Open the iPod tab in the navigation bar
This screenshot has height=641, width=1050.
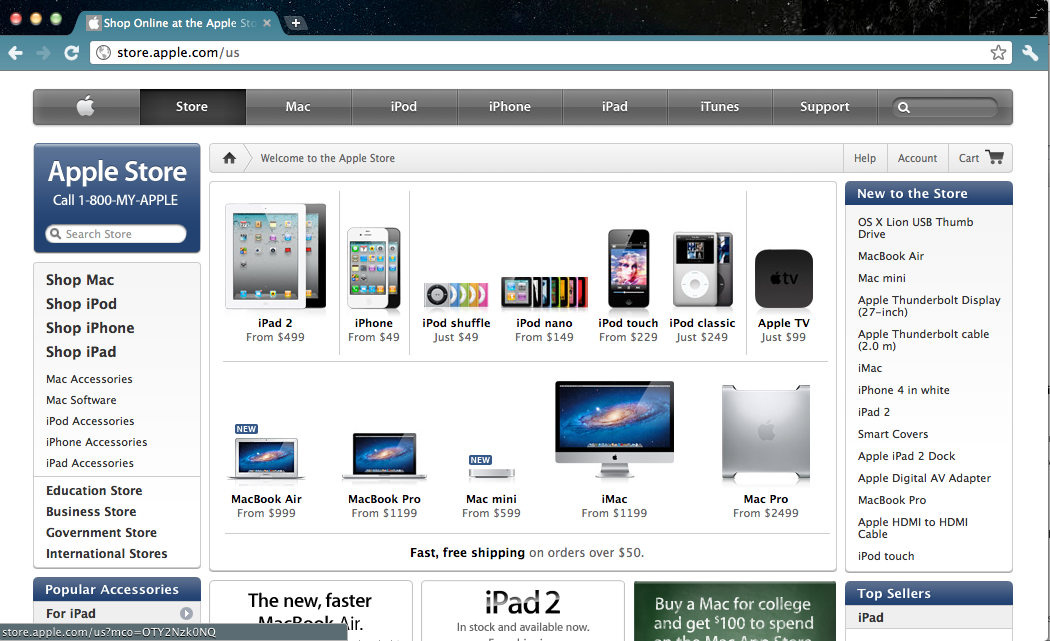coord(404,106)
